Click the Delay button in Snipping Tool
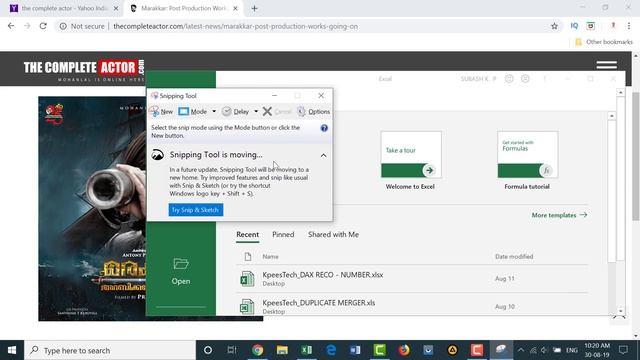Screen dimensions: 640x360 [236, 111]
